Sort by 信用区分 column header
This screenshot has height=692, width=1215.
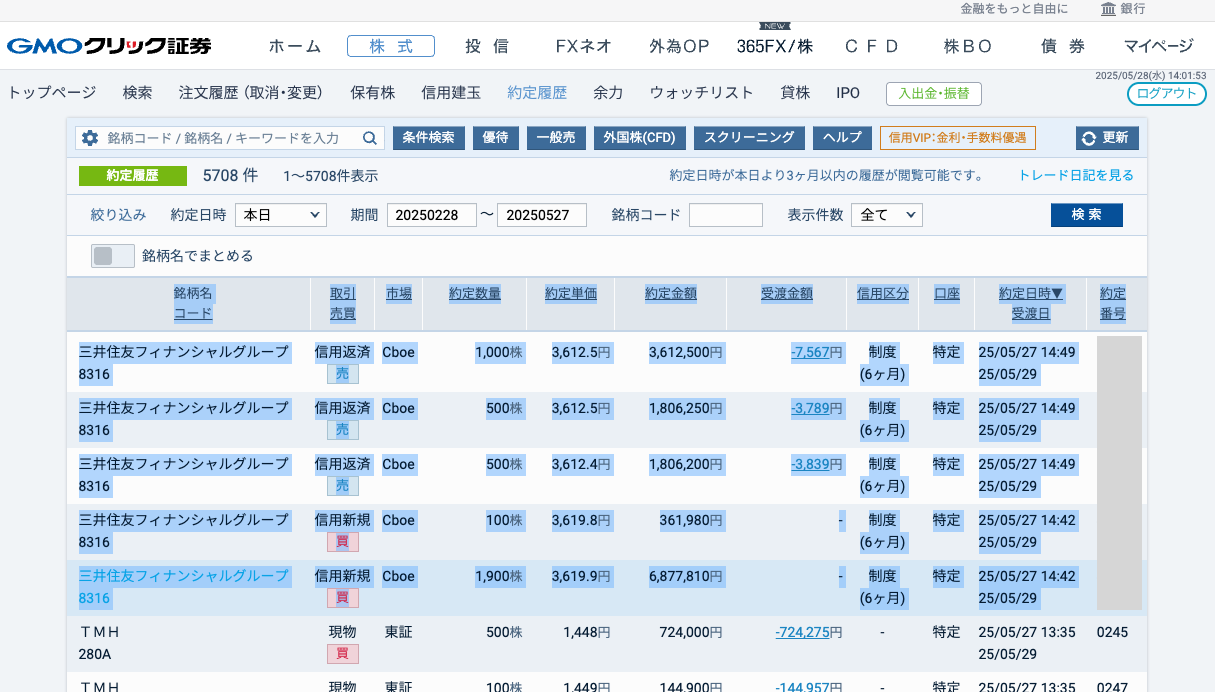pos(883,293)
